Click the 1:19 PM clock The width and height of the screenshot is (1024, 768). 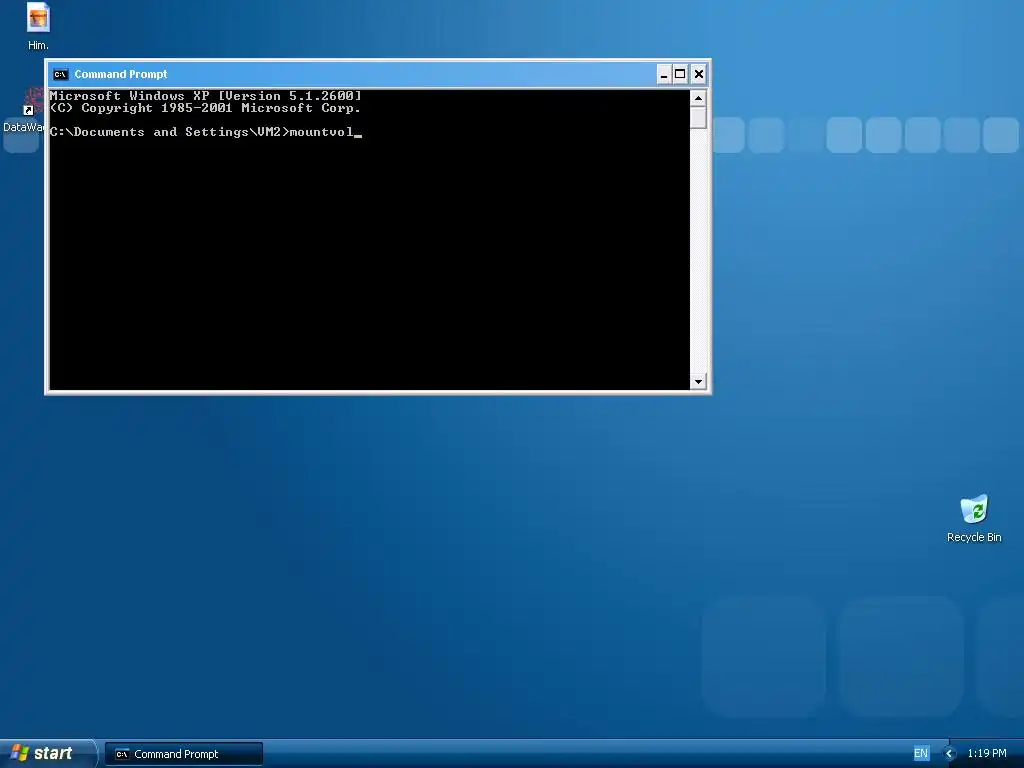click(x=987, y=754)
